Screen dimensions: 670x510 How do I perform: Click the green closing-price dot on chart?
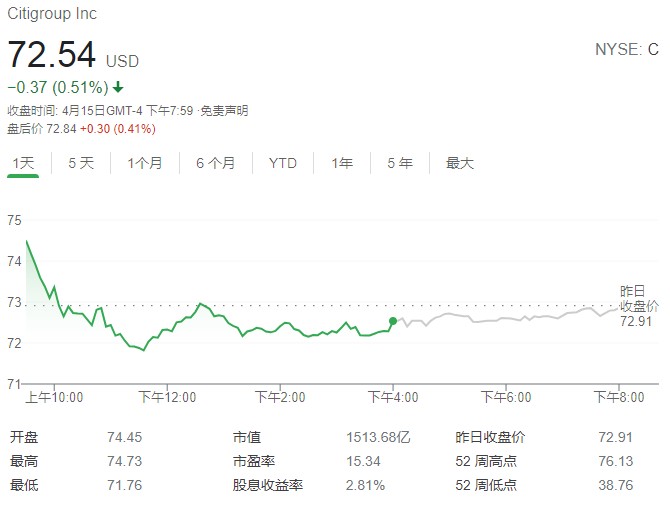tap(393, 321)
